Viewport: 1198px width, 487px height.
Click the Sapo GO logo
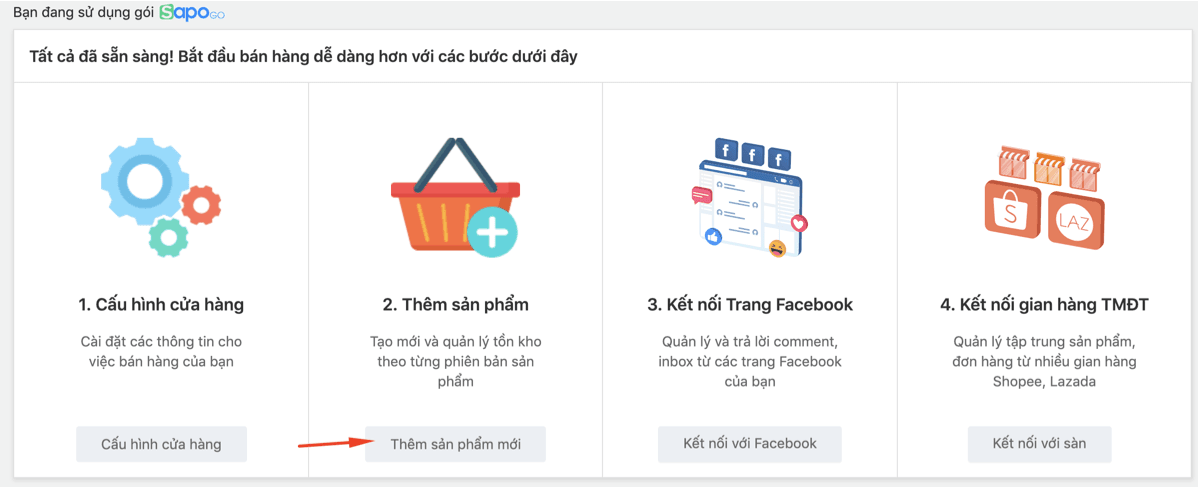pos(192,13)
